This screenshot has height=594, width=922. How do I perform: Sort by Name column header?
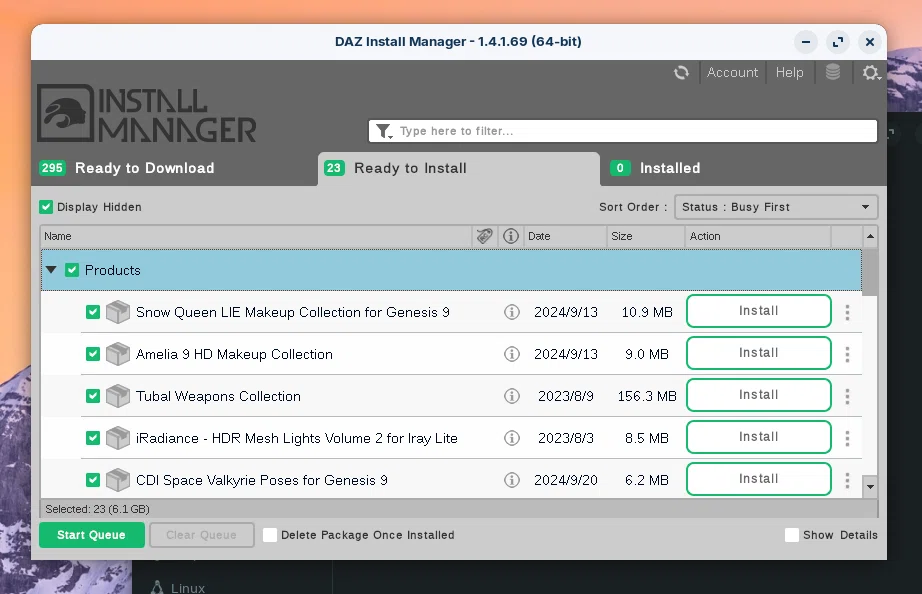tap(256, 236)
